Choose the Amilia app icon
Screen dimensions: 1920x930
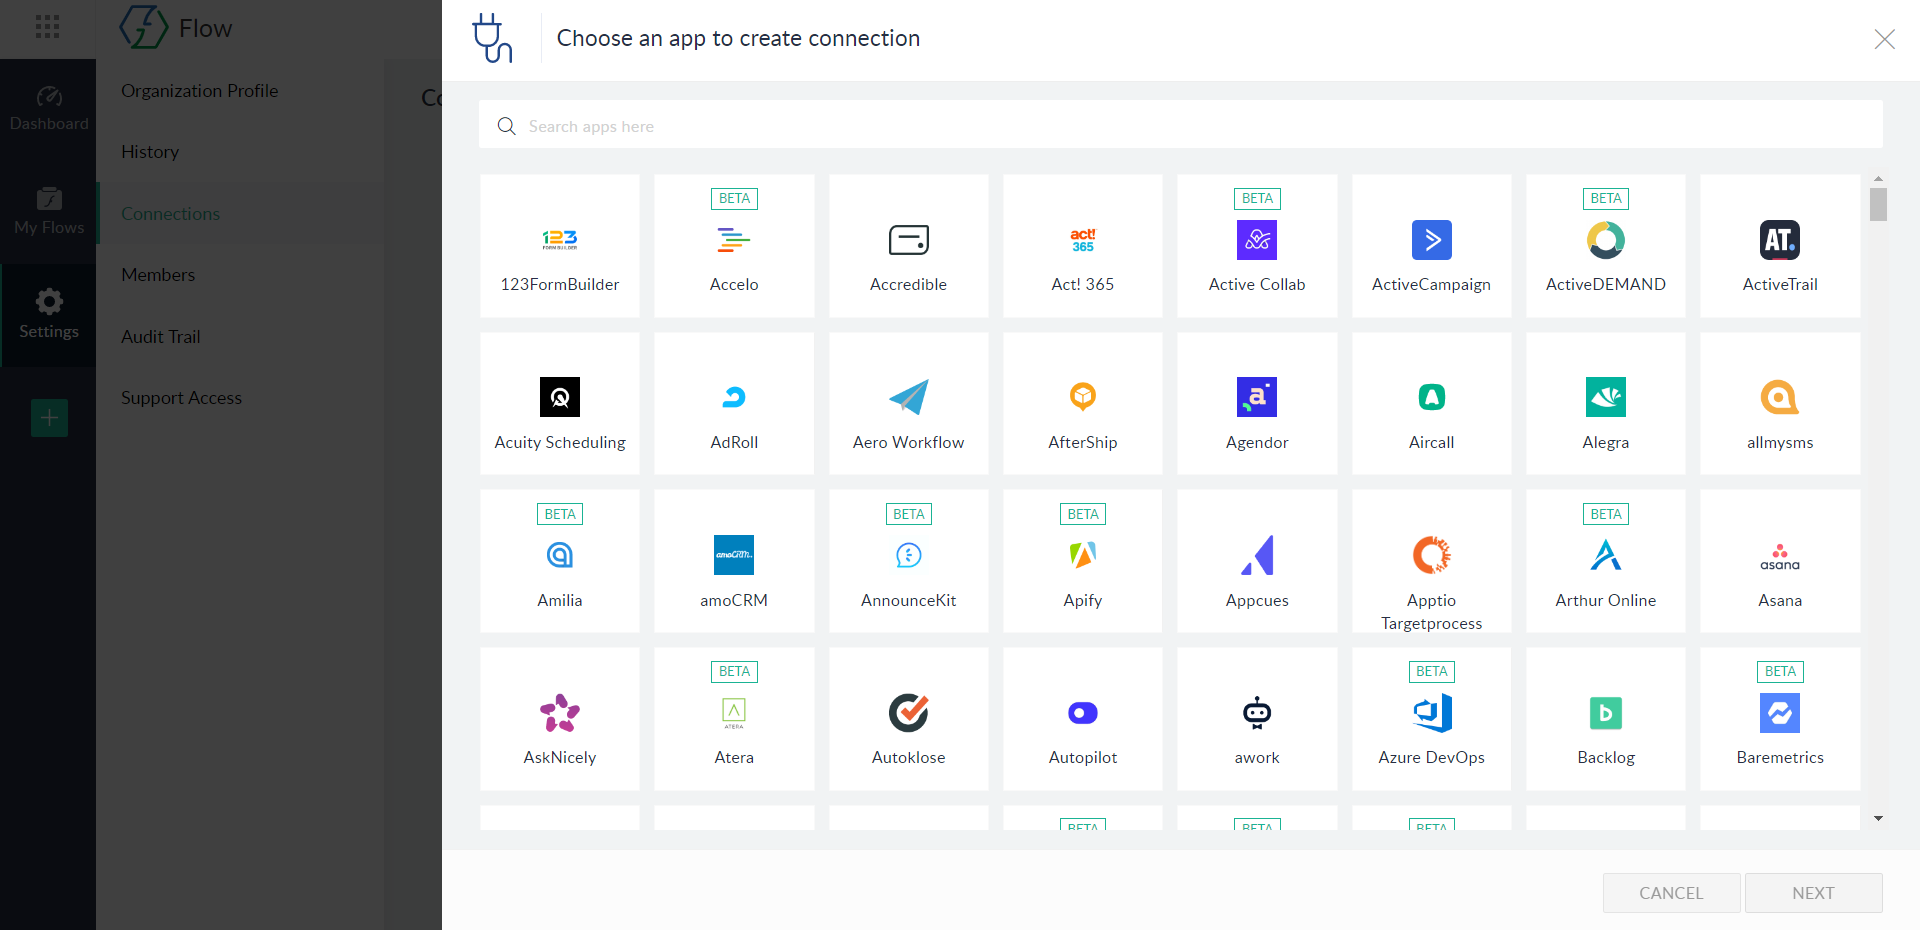(560, 555)
